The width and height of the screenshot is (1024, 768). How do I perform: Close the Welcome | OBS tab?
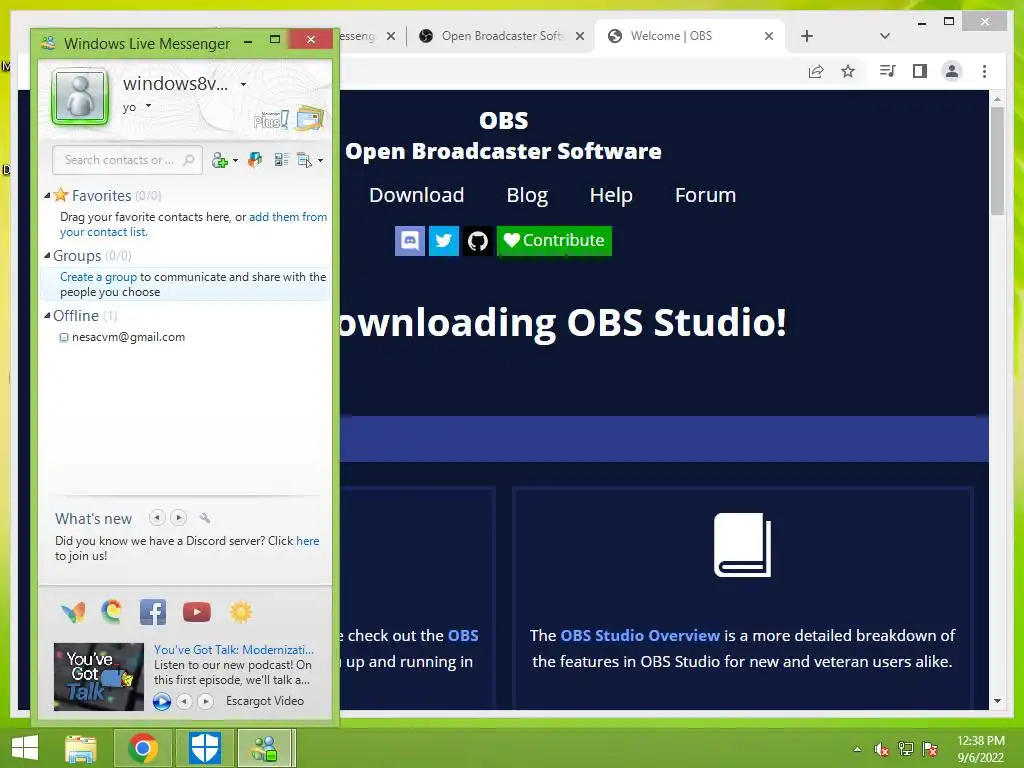(769, 36)
